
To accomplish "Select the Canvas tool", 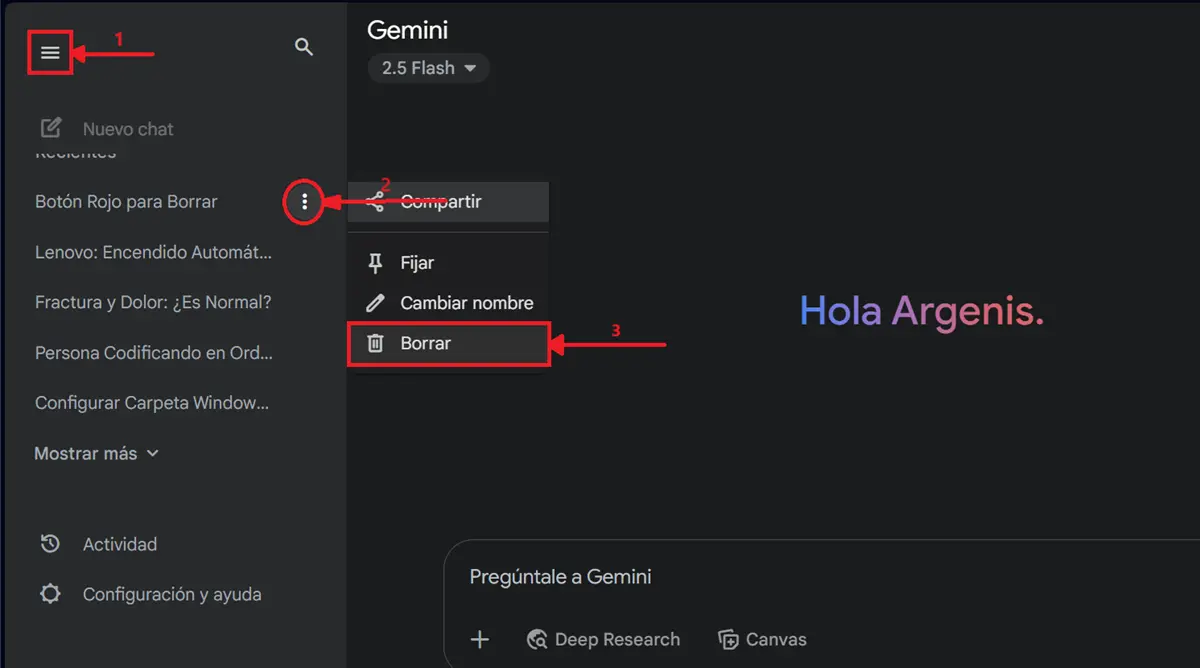I will [x=763, y=640].
